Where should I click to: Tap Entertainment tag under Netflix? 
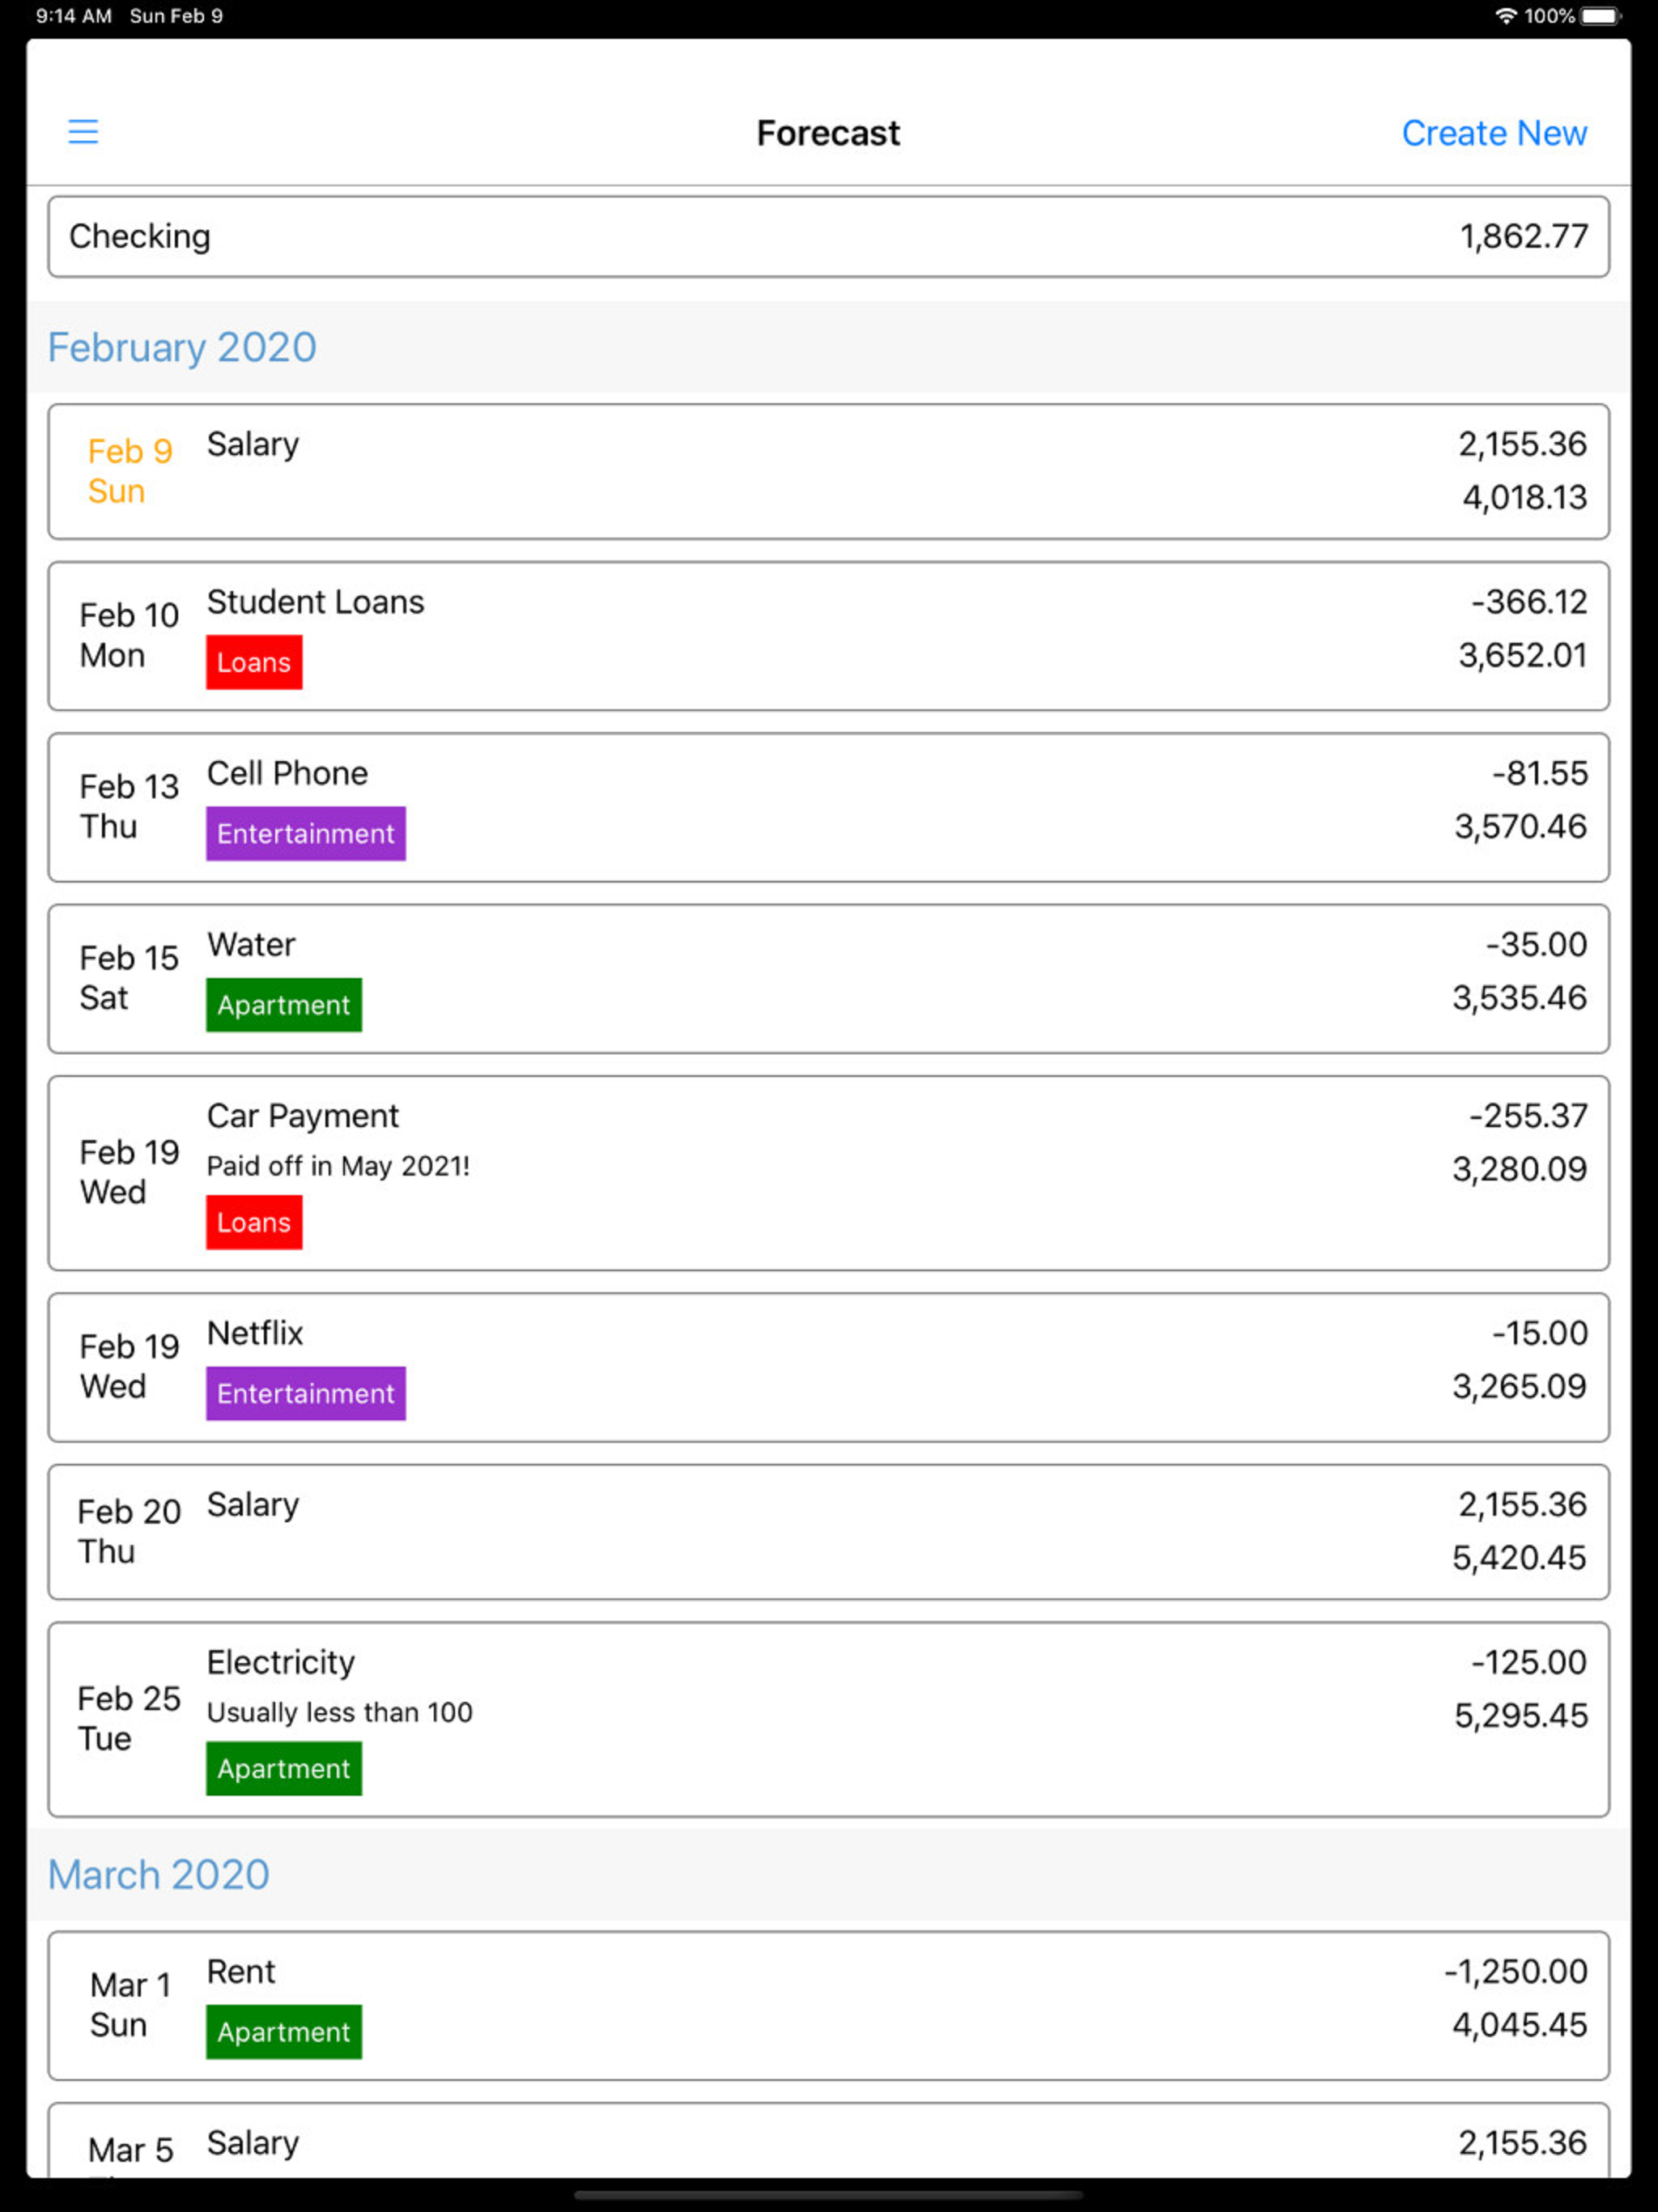tap(305, 1393)
